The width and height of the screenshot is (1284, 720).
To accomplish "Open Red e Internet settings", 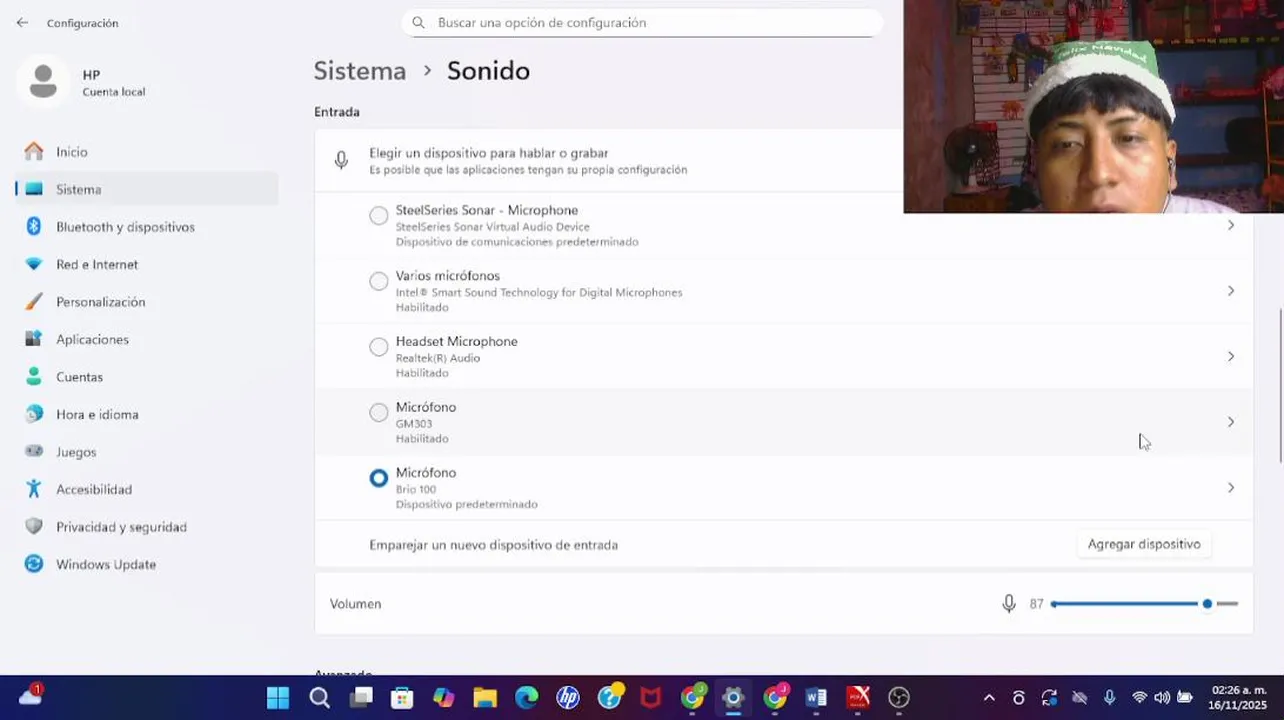I will 146,264.
